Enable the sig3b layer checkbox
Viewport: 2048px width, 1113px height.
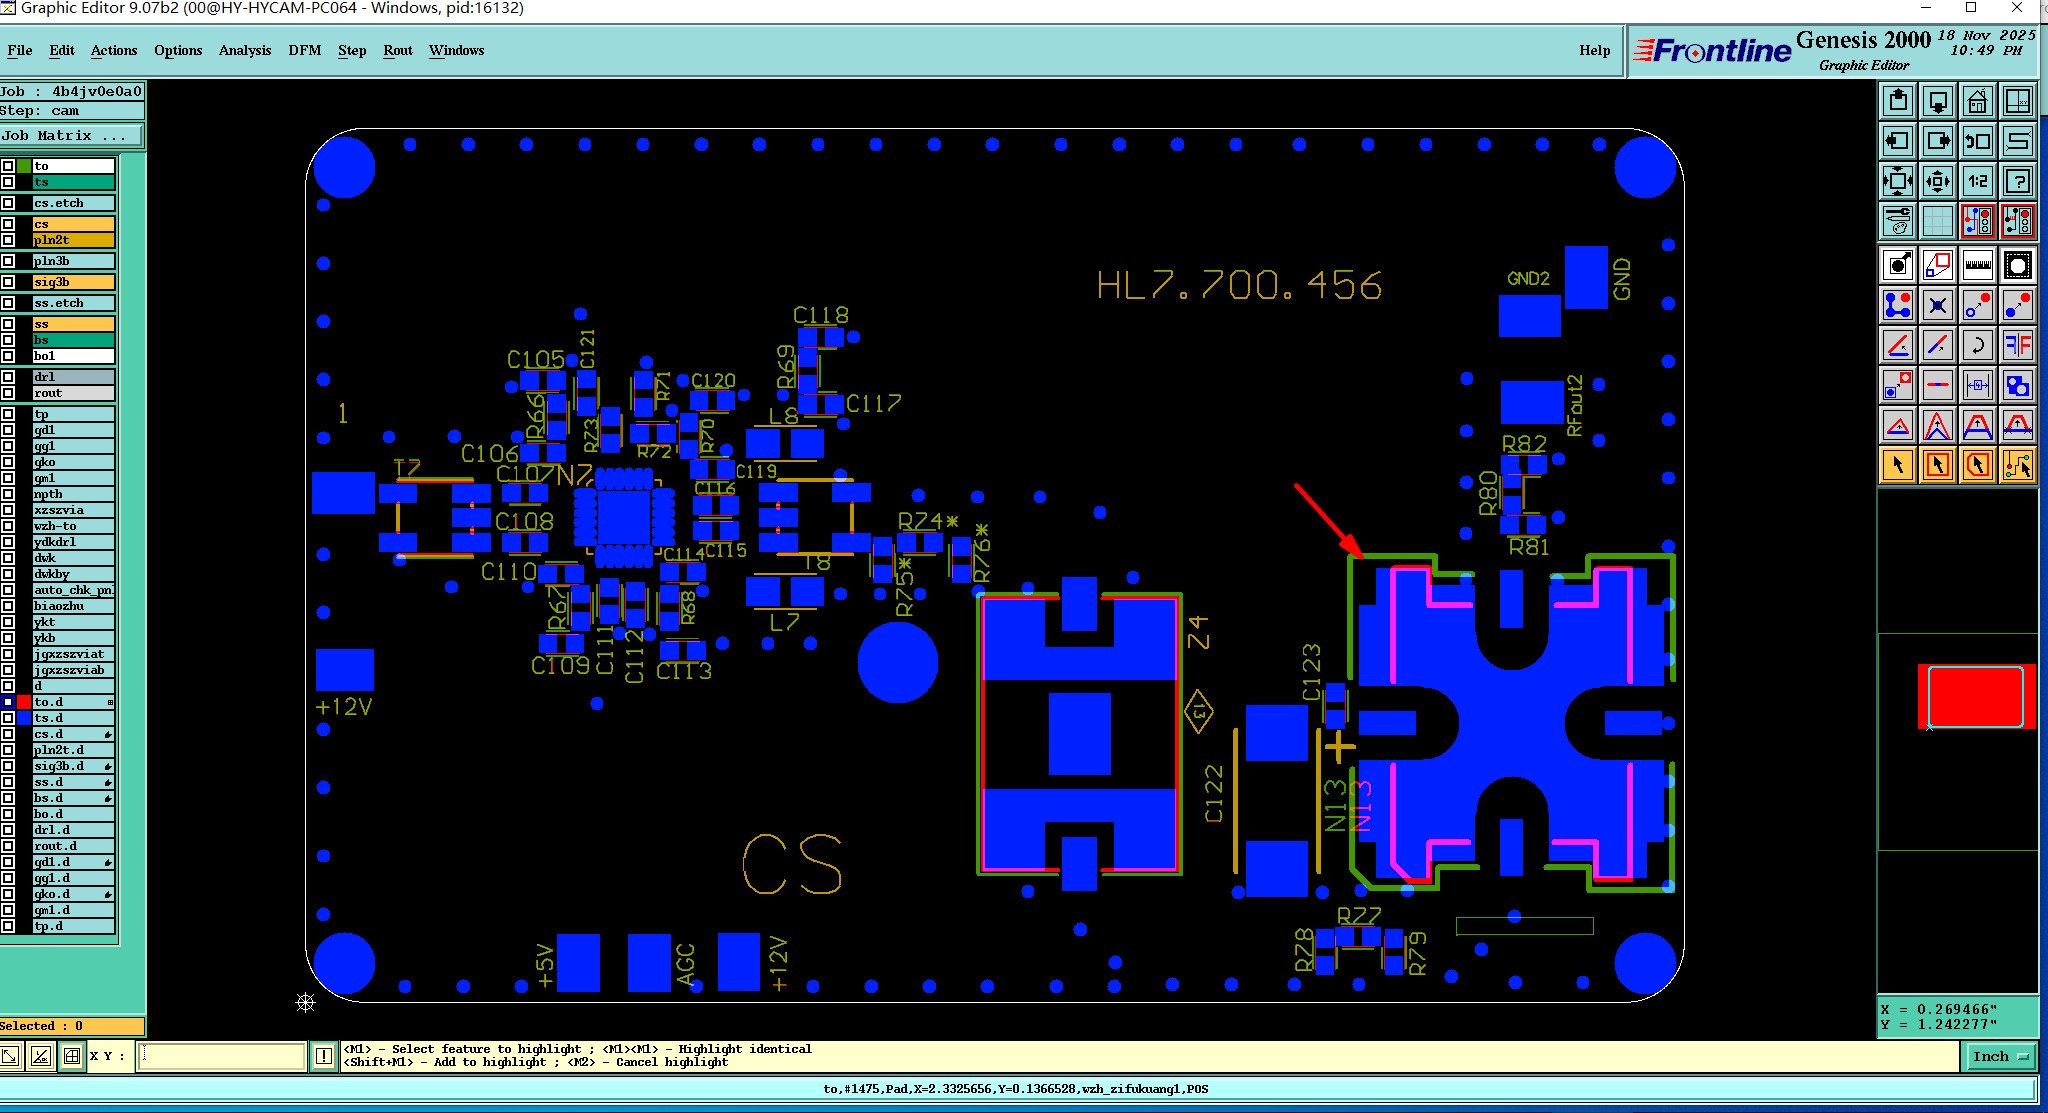pyautogui.click(x=8, y=282)
